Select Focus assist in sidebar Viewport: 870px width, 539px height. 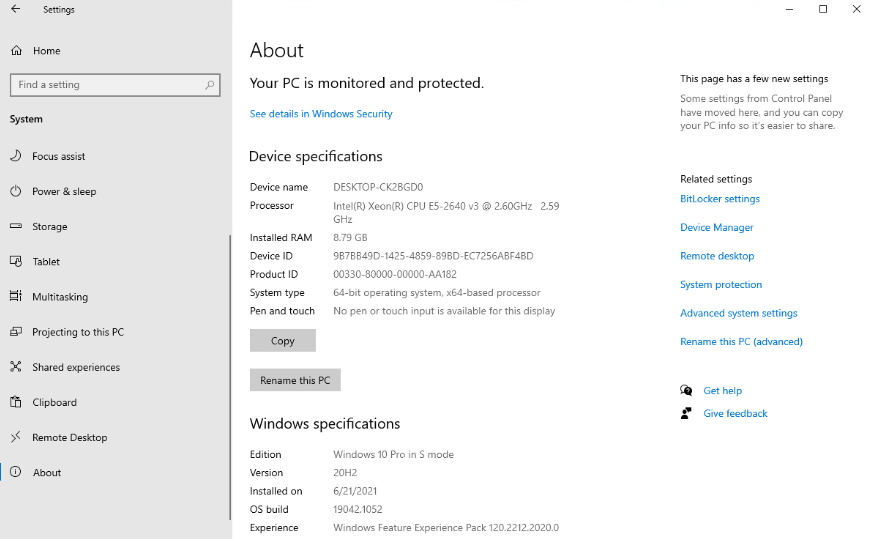(58, 157)
